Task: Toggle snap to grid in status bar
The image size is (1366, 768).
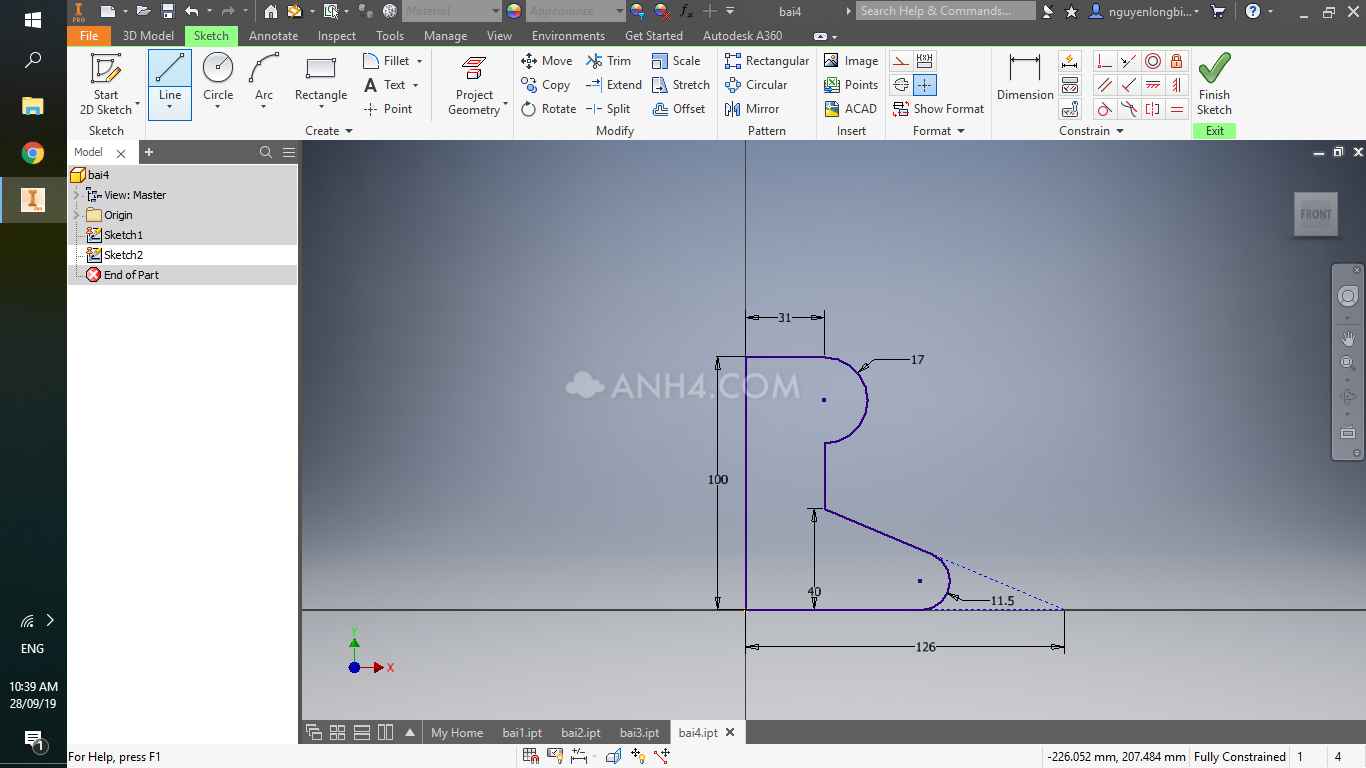Action: pyautogui.click(x=532, y=757)
